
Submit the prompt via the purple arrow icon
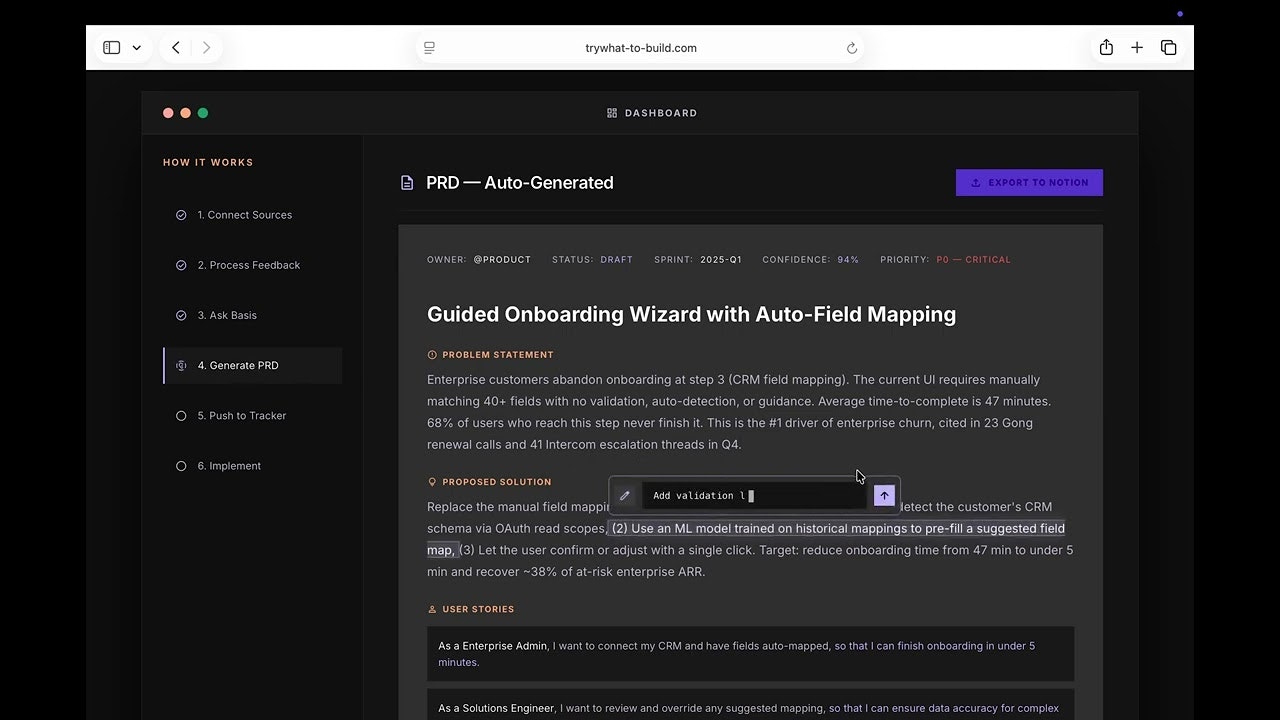pyautogui.click(x=883, y=494)
